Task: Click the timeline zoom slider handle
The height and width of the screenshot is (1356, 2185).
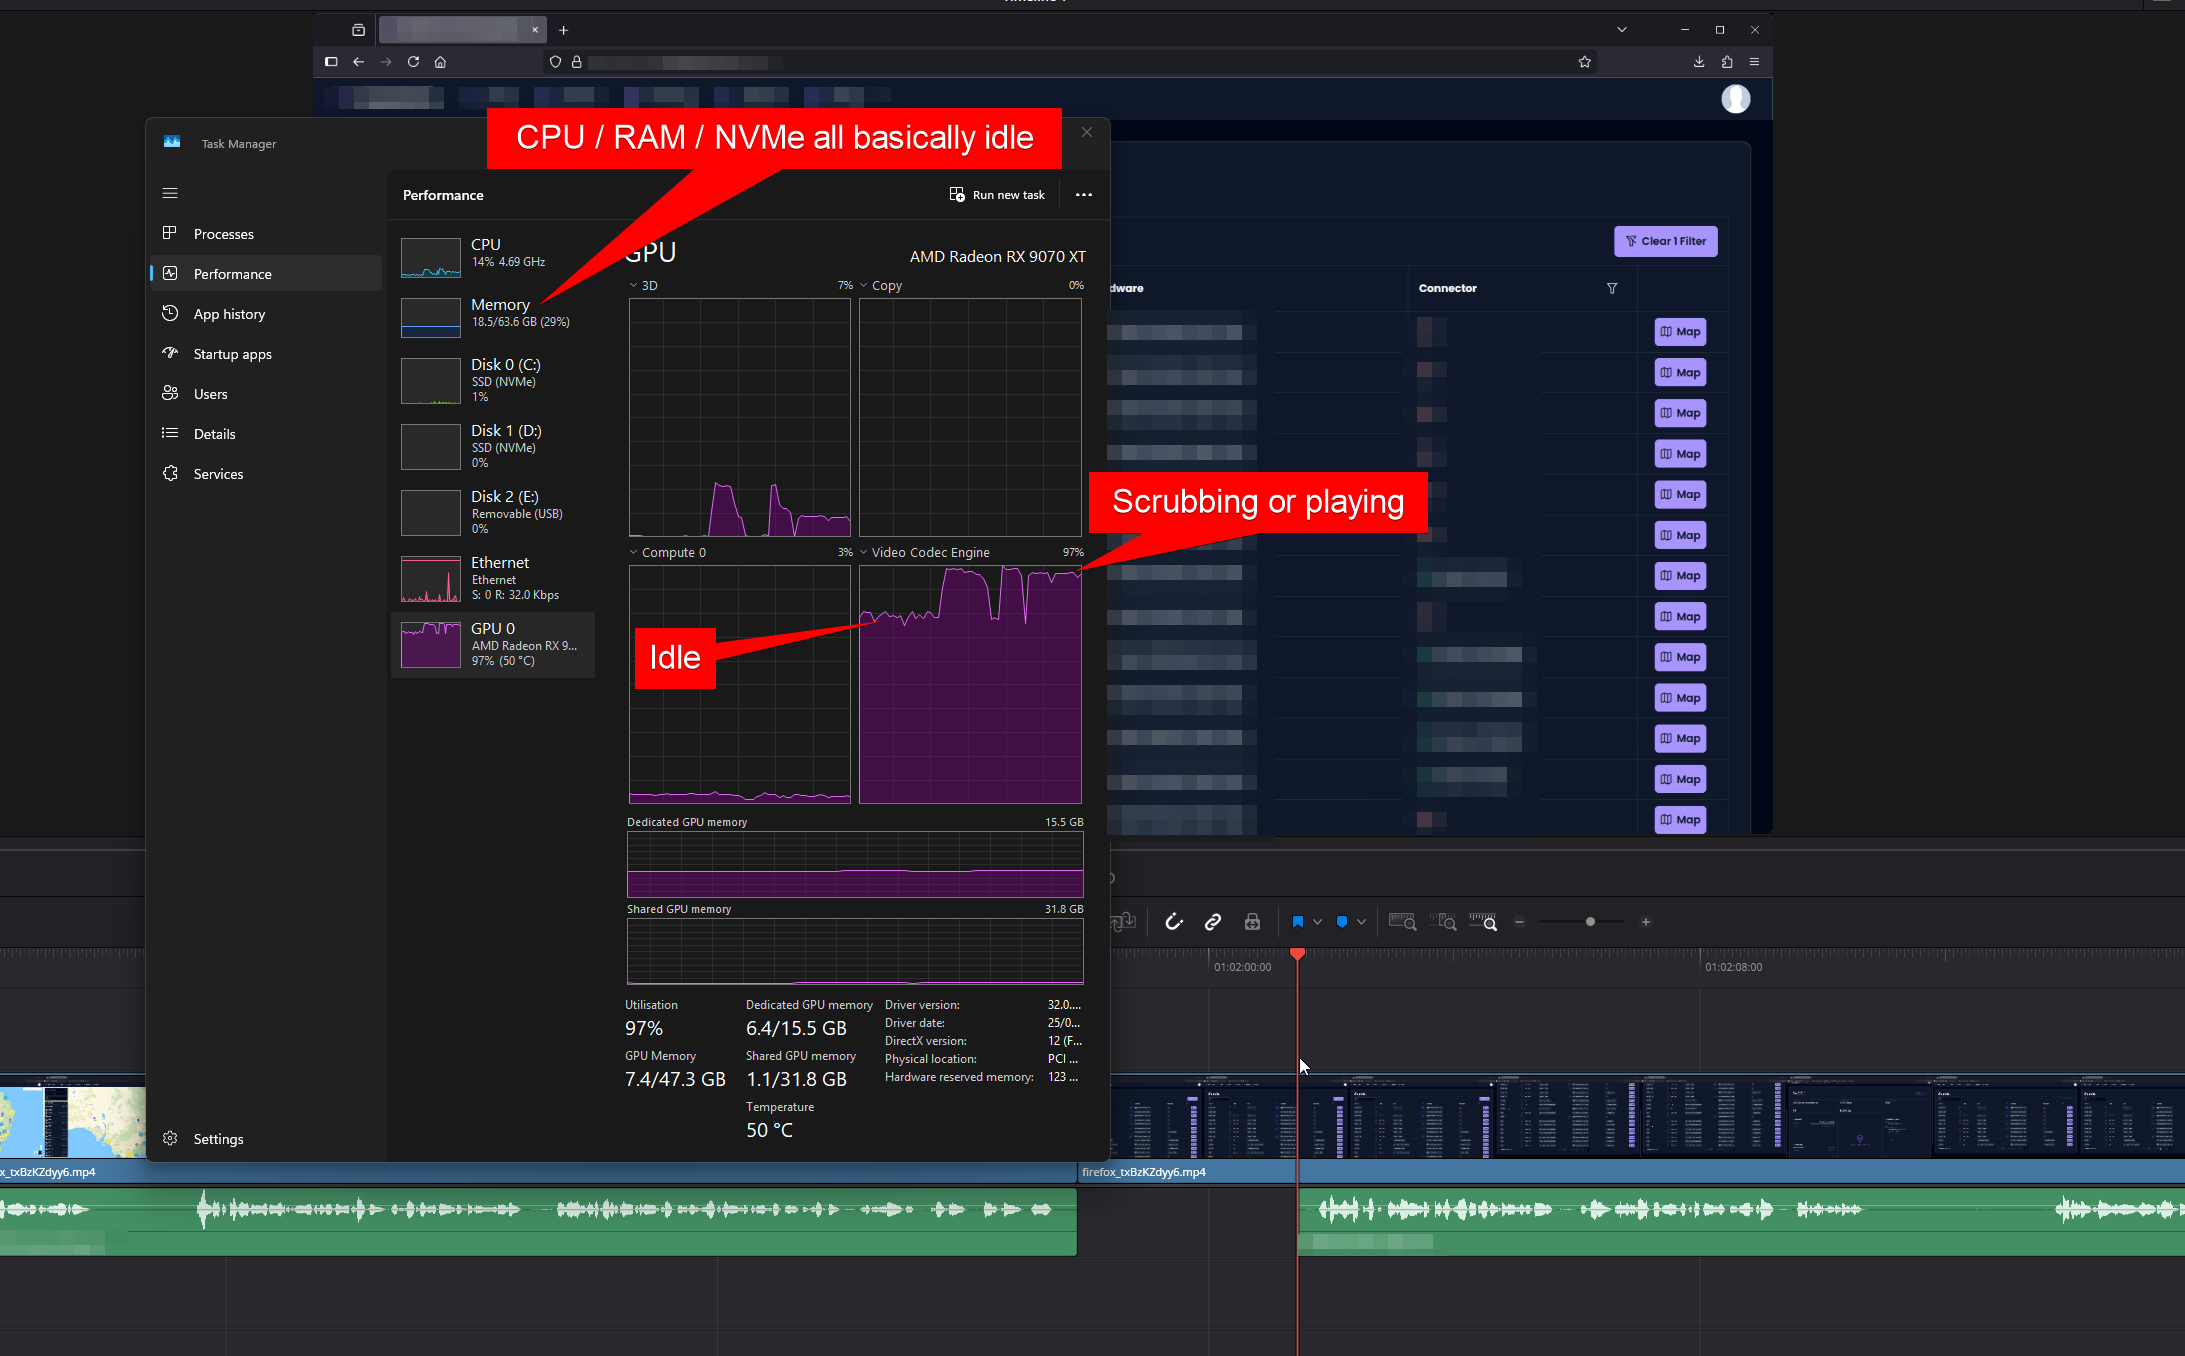Action: click(x=1590, y=922)
